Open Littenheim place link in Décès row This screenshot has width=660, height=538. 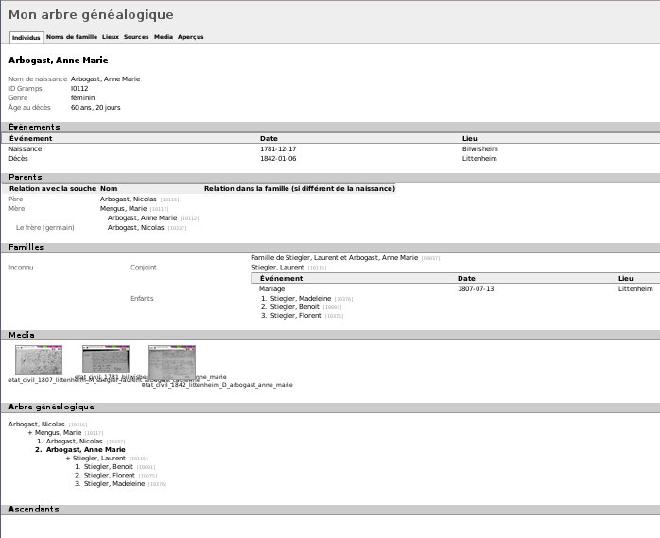479,158
